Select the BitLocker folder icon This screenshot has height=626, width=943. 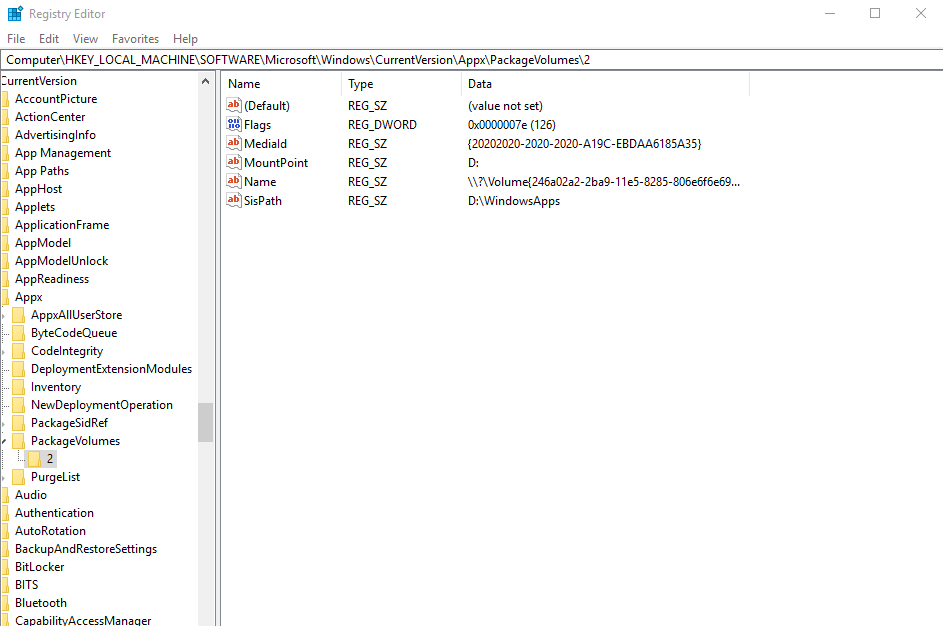[5, 567]
